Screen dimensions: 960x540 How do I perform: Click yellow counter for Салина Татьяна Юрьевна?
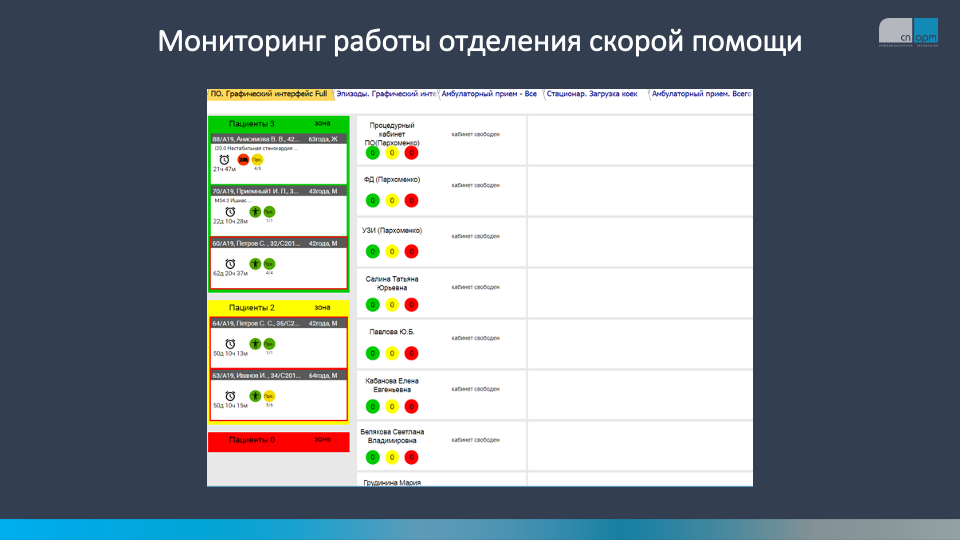pos(392,305)
